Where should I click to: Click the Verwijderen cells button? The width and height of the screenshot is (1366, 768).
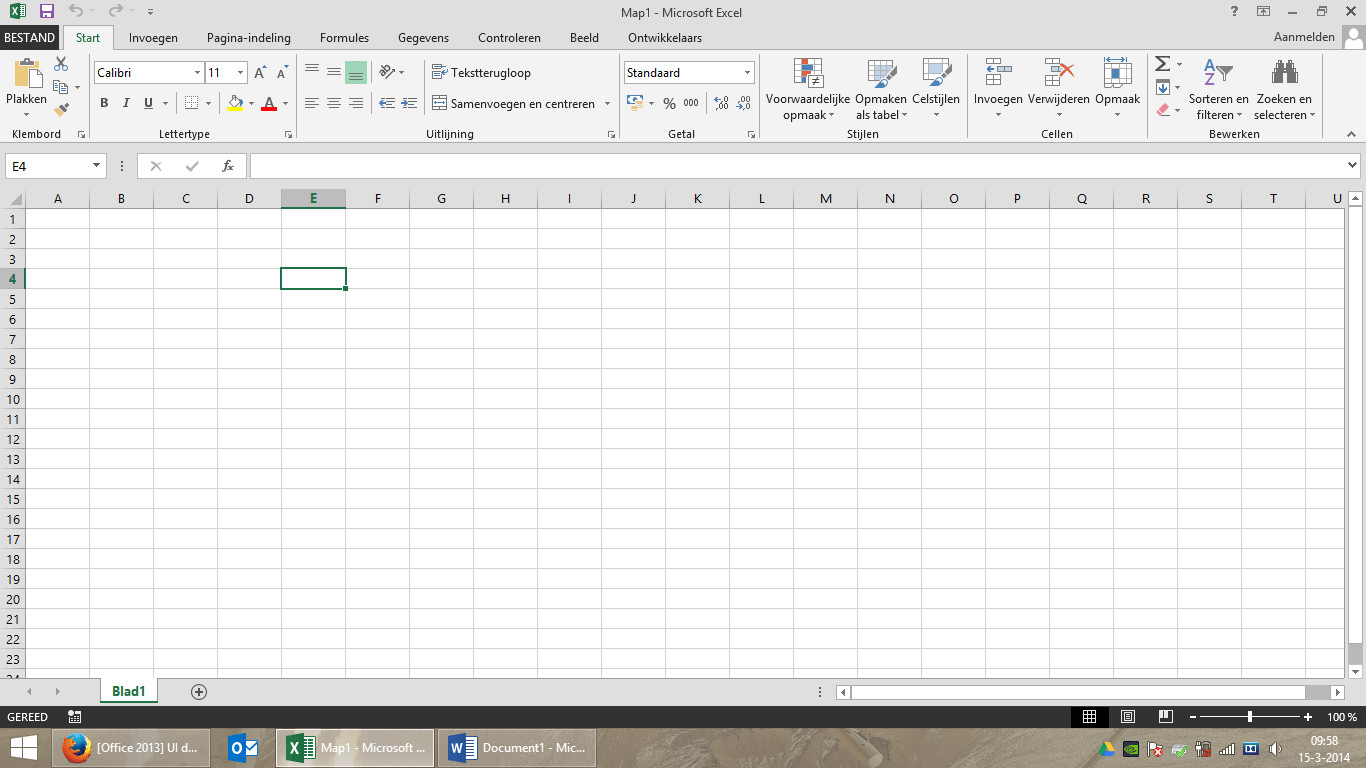click(x=1058, y=89)
